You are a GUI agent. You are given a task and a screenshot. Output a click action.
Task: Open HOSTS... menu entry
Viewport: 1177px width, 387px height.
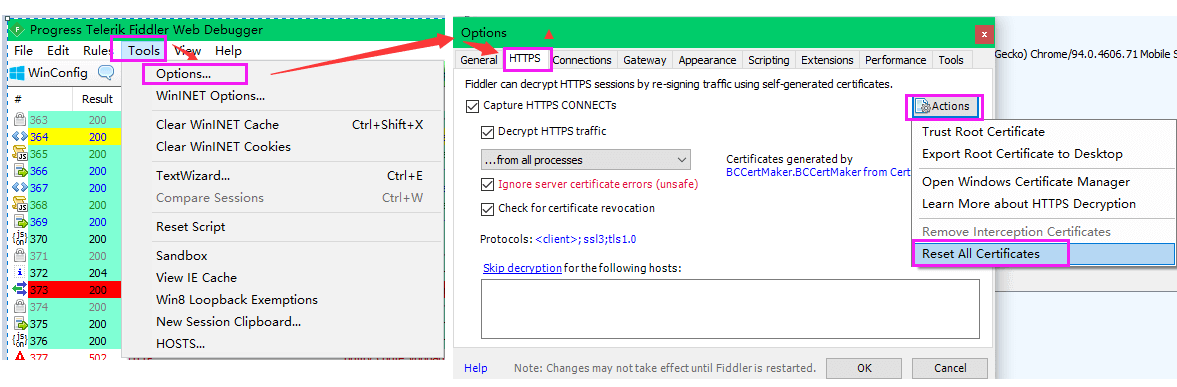click(x=180, y=344)
